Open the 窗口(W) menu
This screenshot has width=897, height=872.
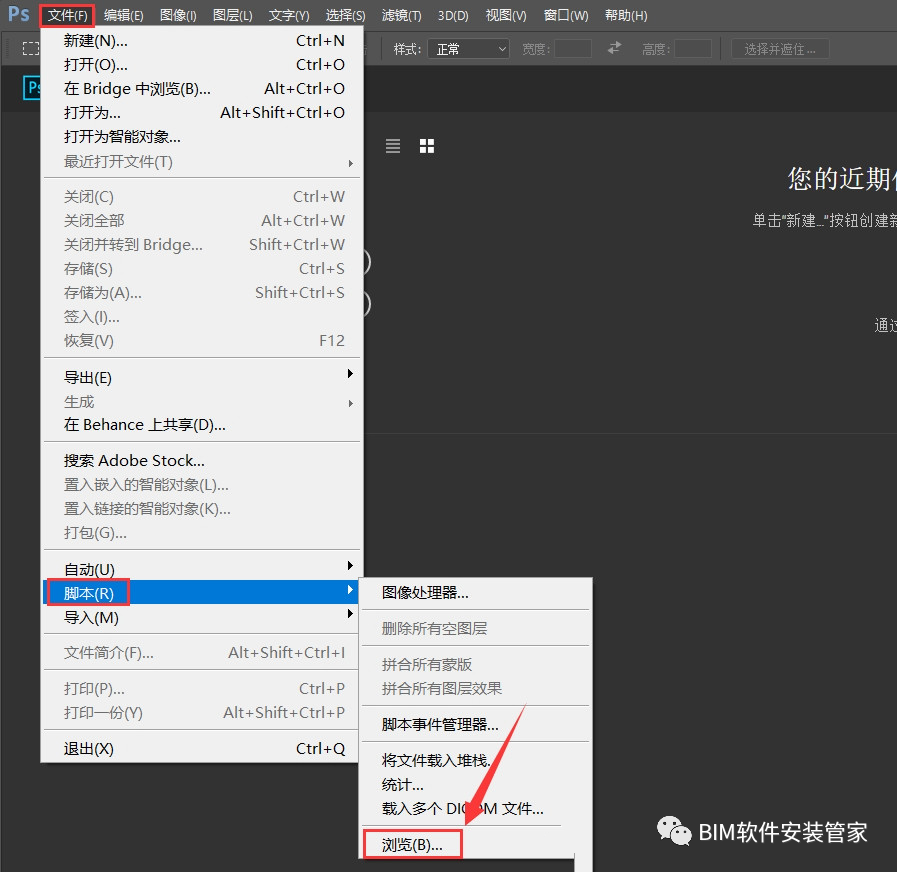(566, 15)
